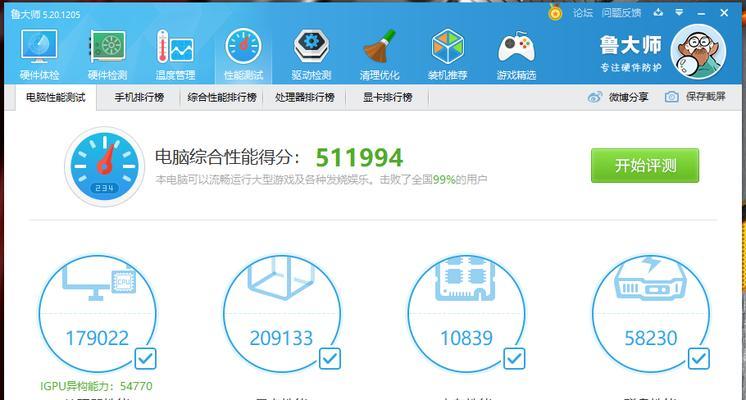Click the disk drive icon
This screenshot has height=400, width=746.
651,279
